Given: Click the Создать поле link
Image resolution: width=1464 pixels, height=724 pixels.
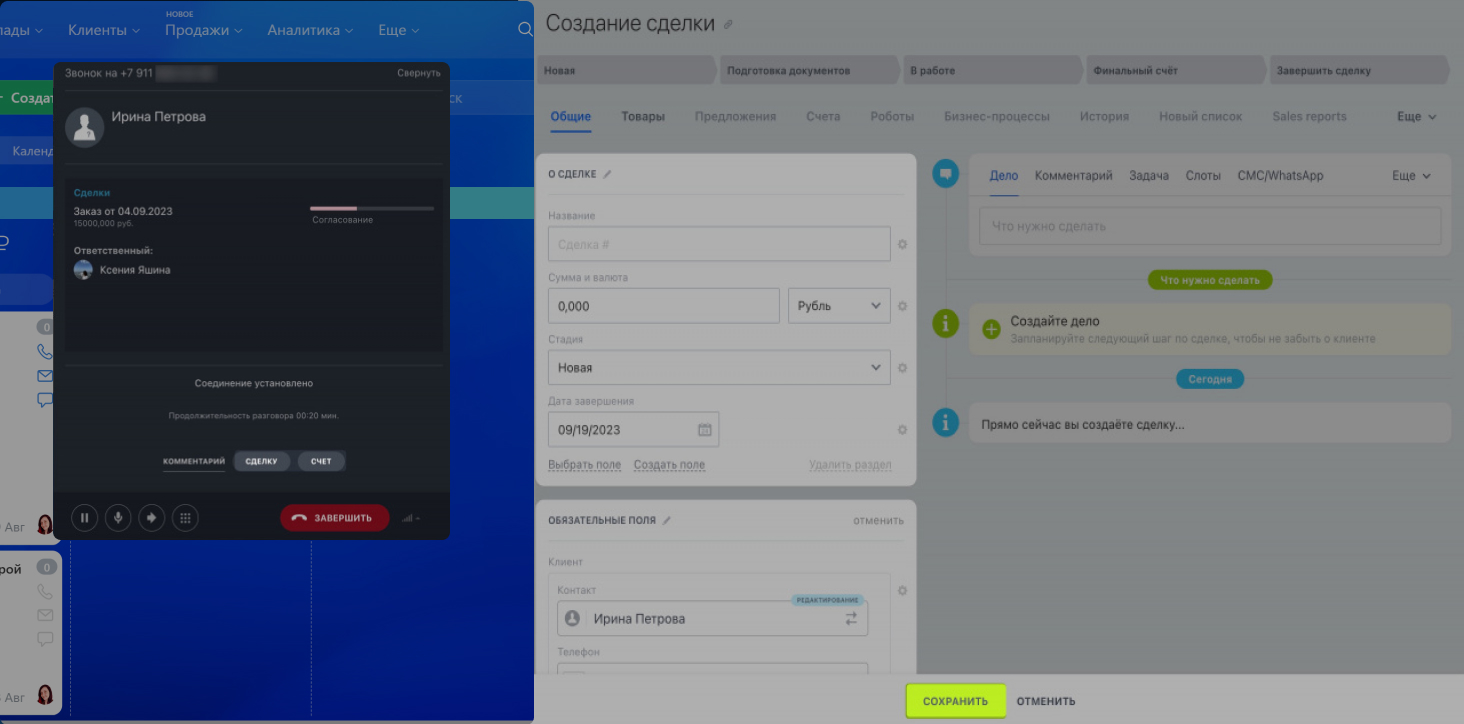Looking at the screenshot, I should click(x=669, y=465).
